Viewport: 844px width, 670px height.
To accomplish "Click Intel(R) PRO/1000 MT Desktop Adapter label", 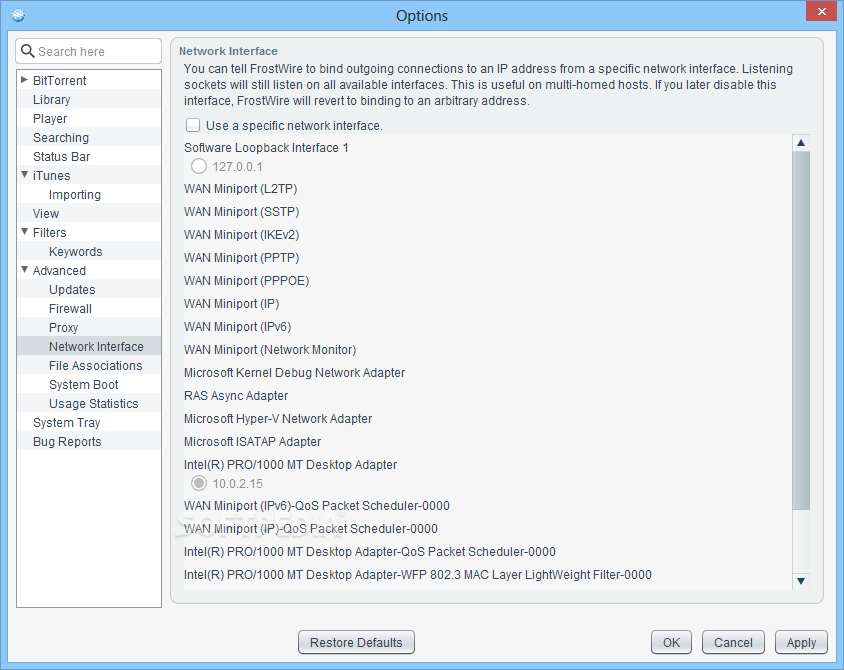I will (x=291, y=465).
